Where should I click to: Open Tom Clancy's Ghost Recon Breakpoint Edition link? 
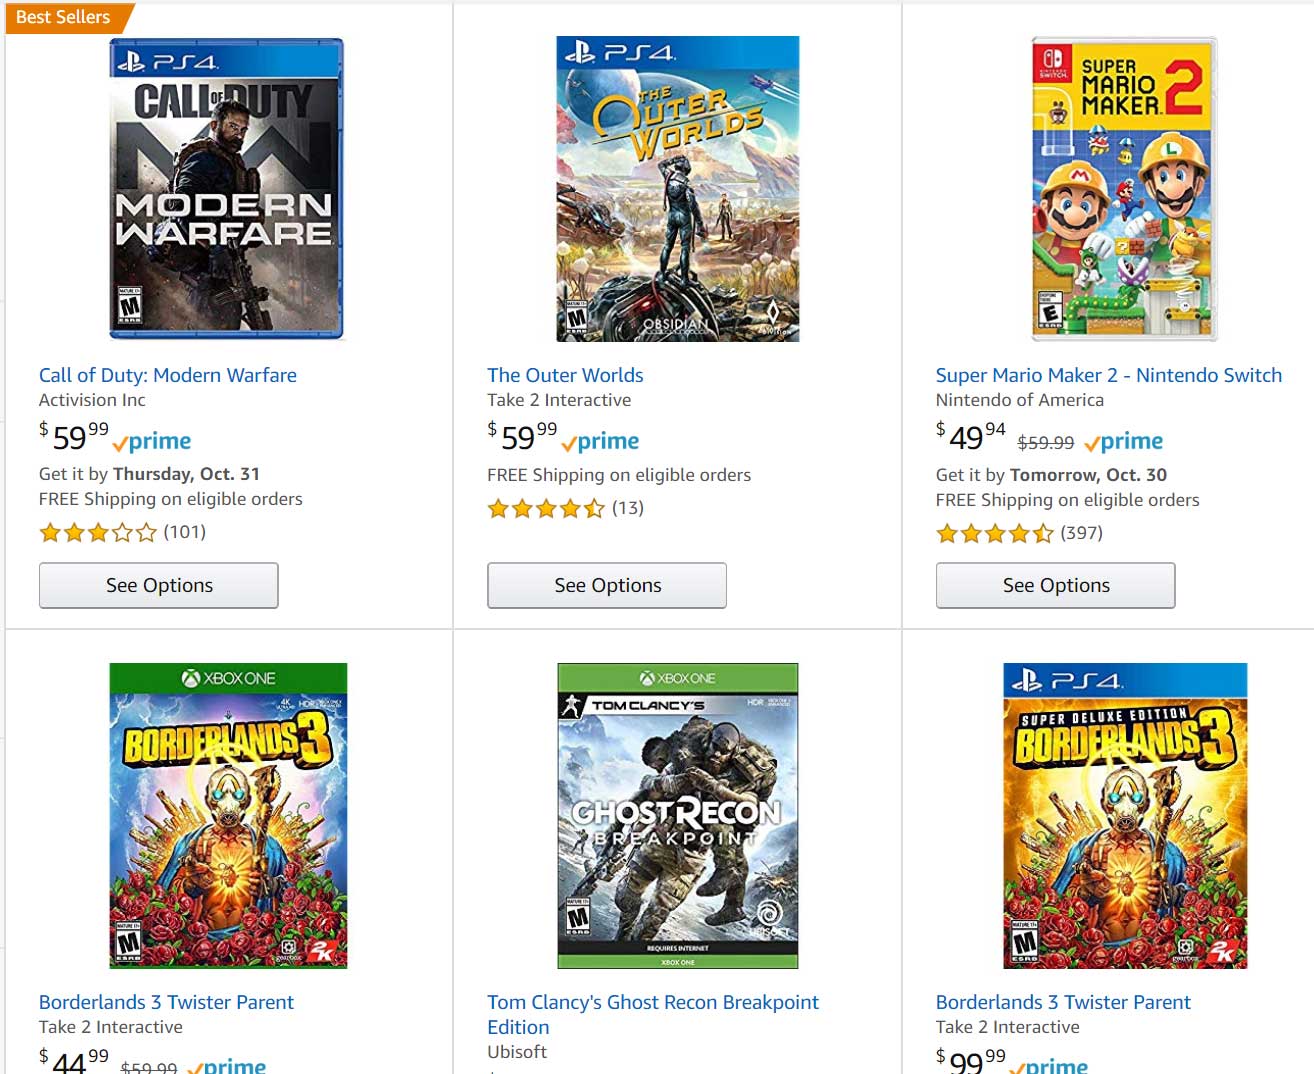click(652, 1003)
